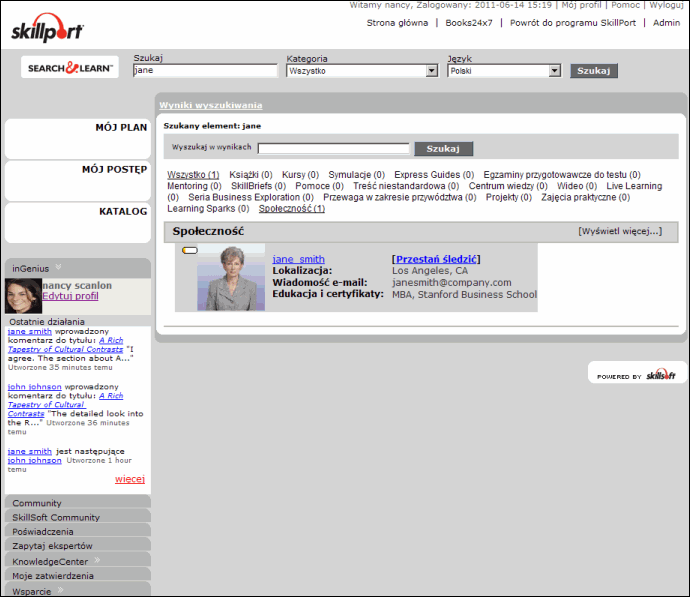Select the Społeczność (1) results filter
The height and width of the screenshot is (597, 690).
coord(291,209)
